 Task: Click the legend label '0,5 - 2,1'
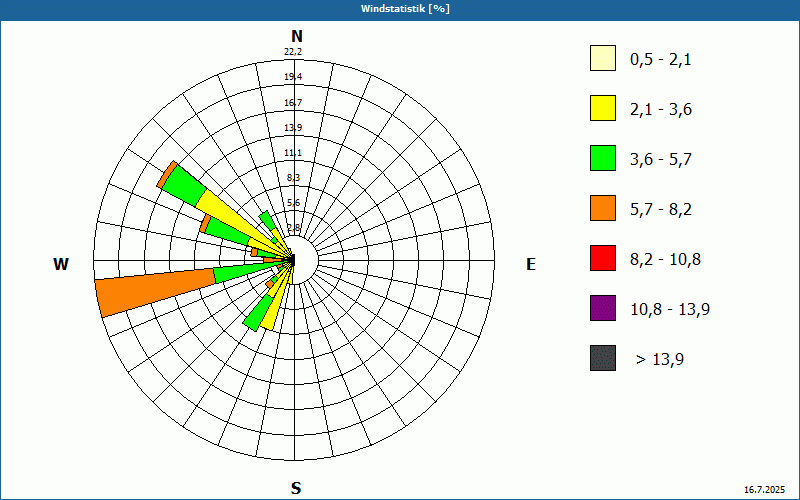click(x=661, y=60)
